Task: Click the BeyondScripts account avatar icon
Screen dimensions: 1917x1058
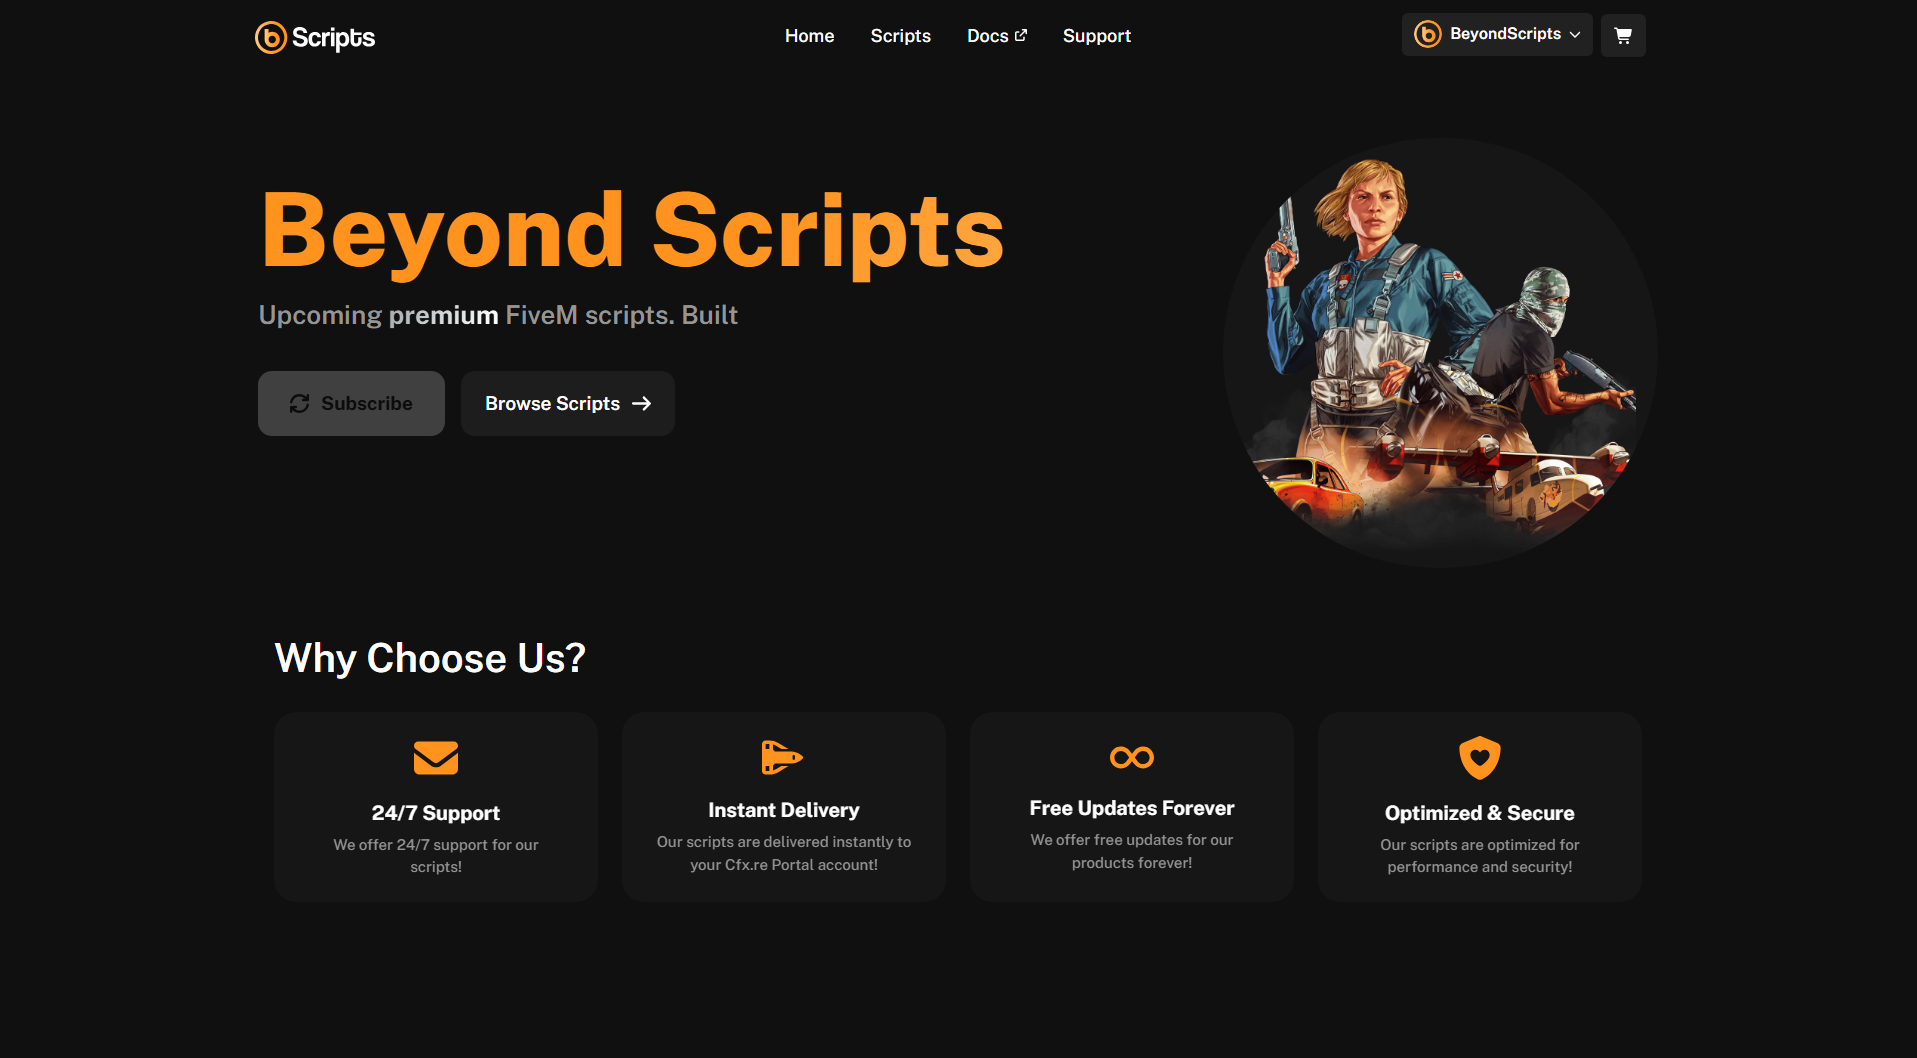Action: (1427, 34)
